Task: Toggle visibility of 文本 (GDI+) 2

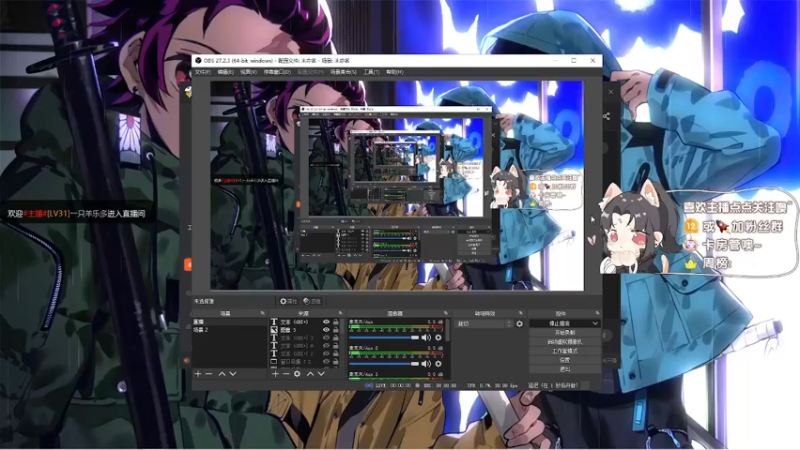Action: 326,353
